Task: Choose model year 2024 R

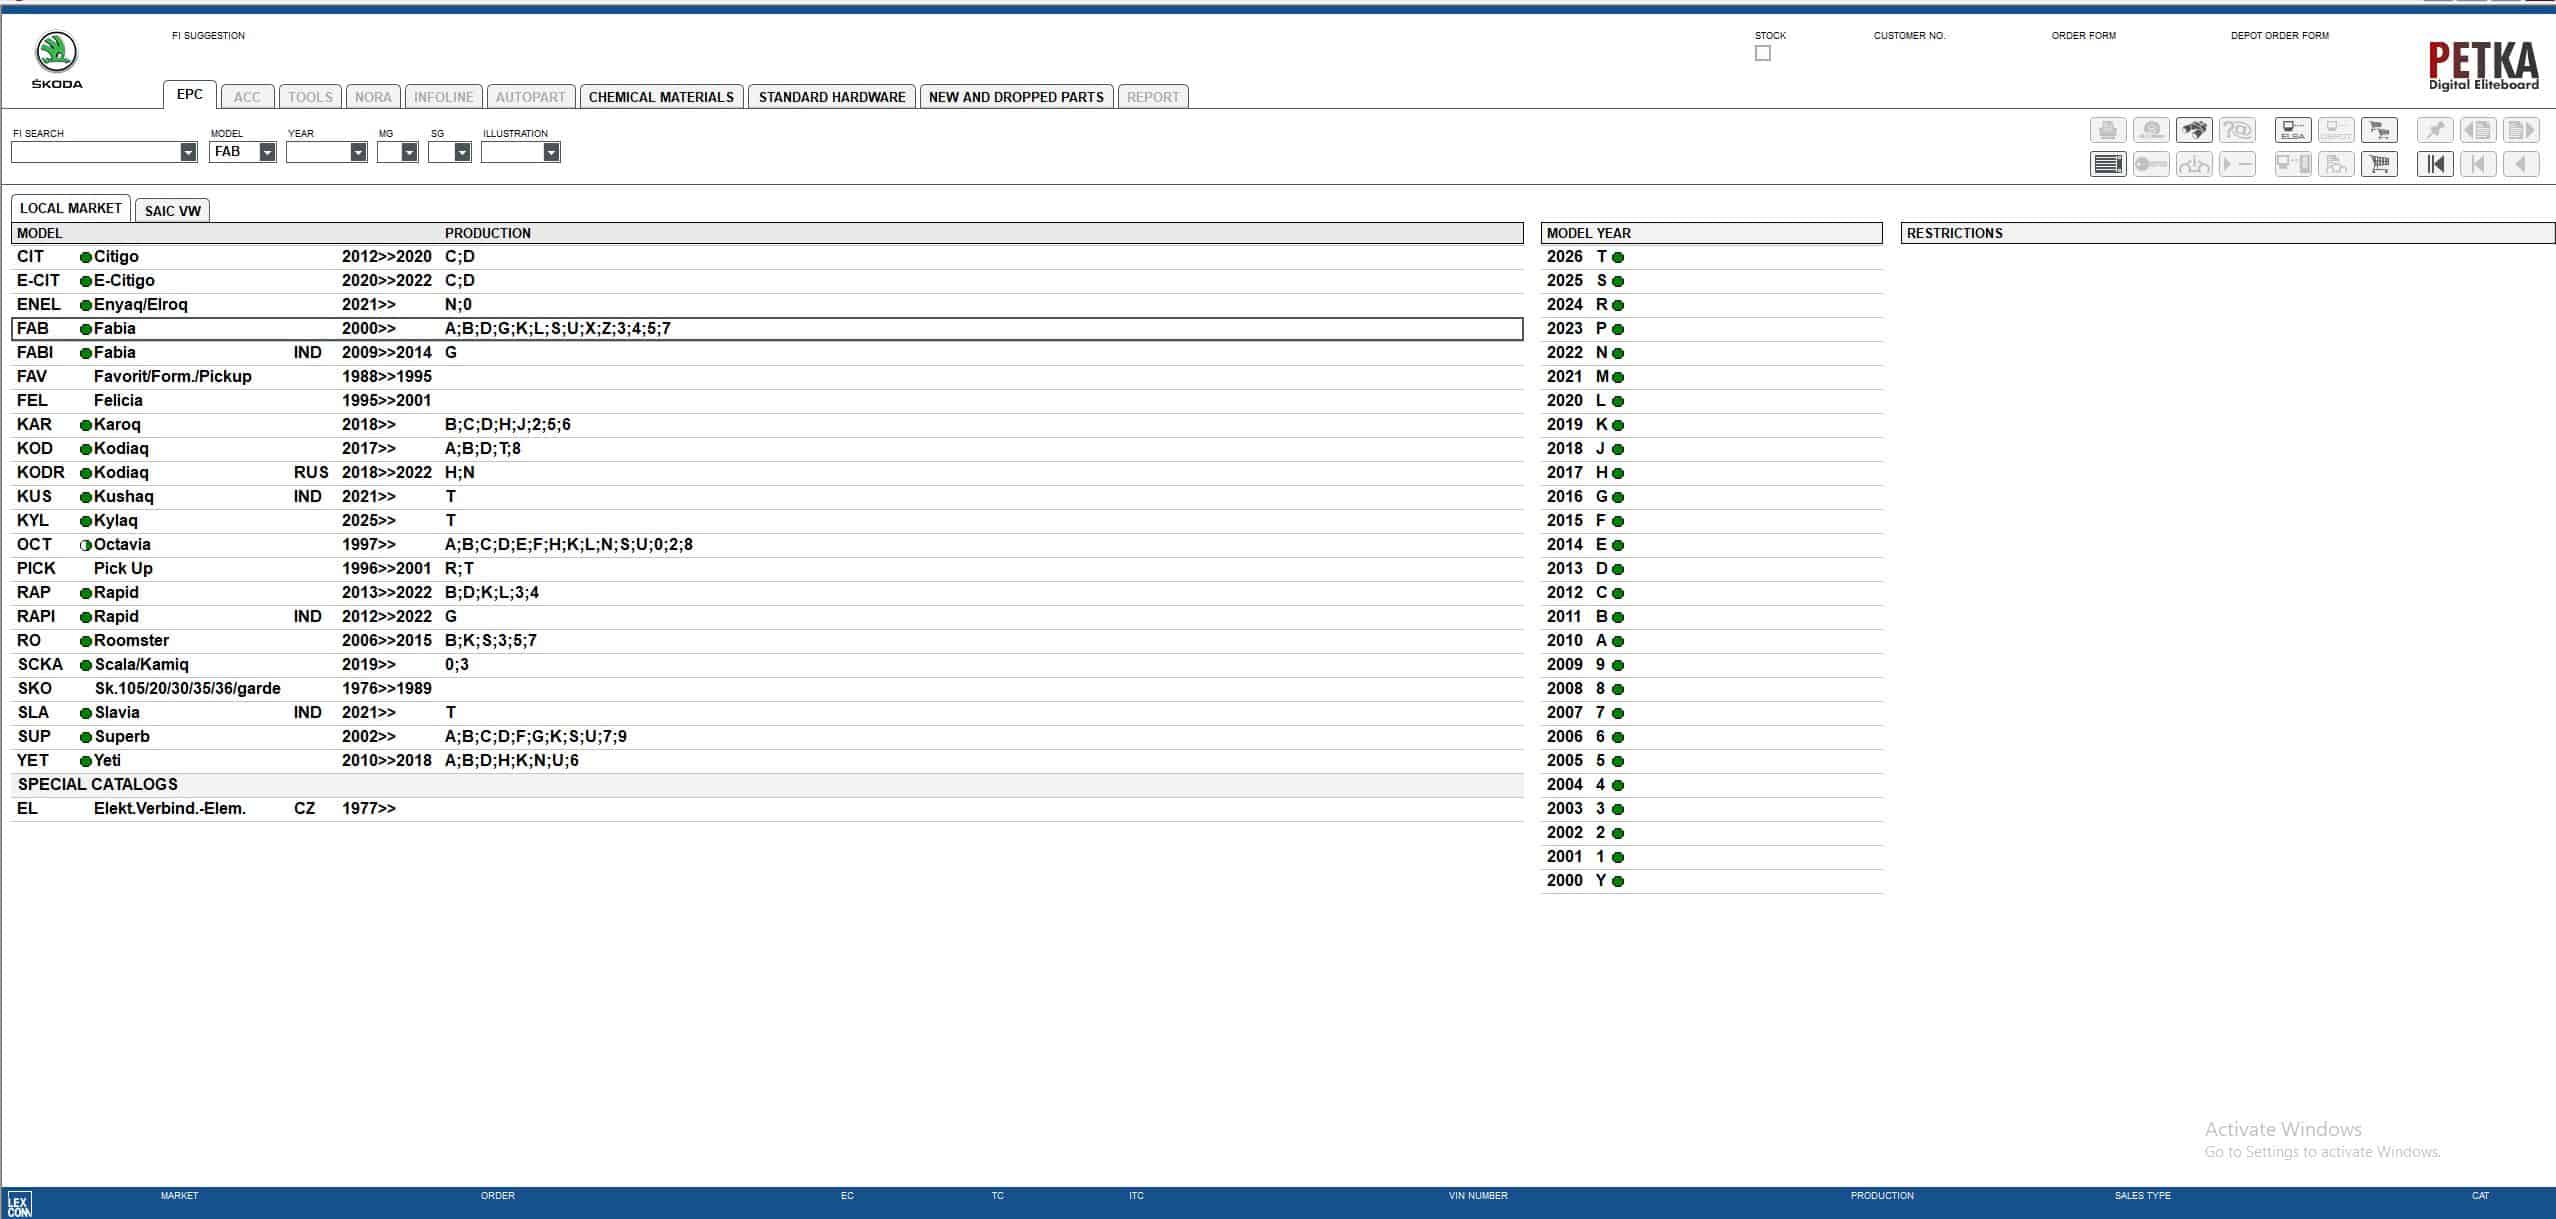Action: point(1711,305)
